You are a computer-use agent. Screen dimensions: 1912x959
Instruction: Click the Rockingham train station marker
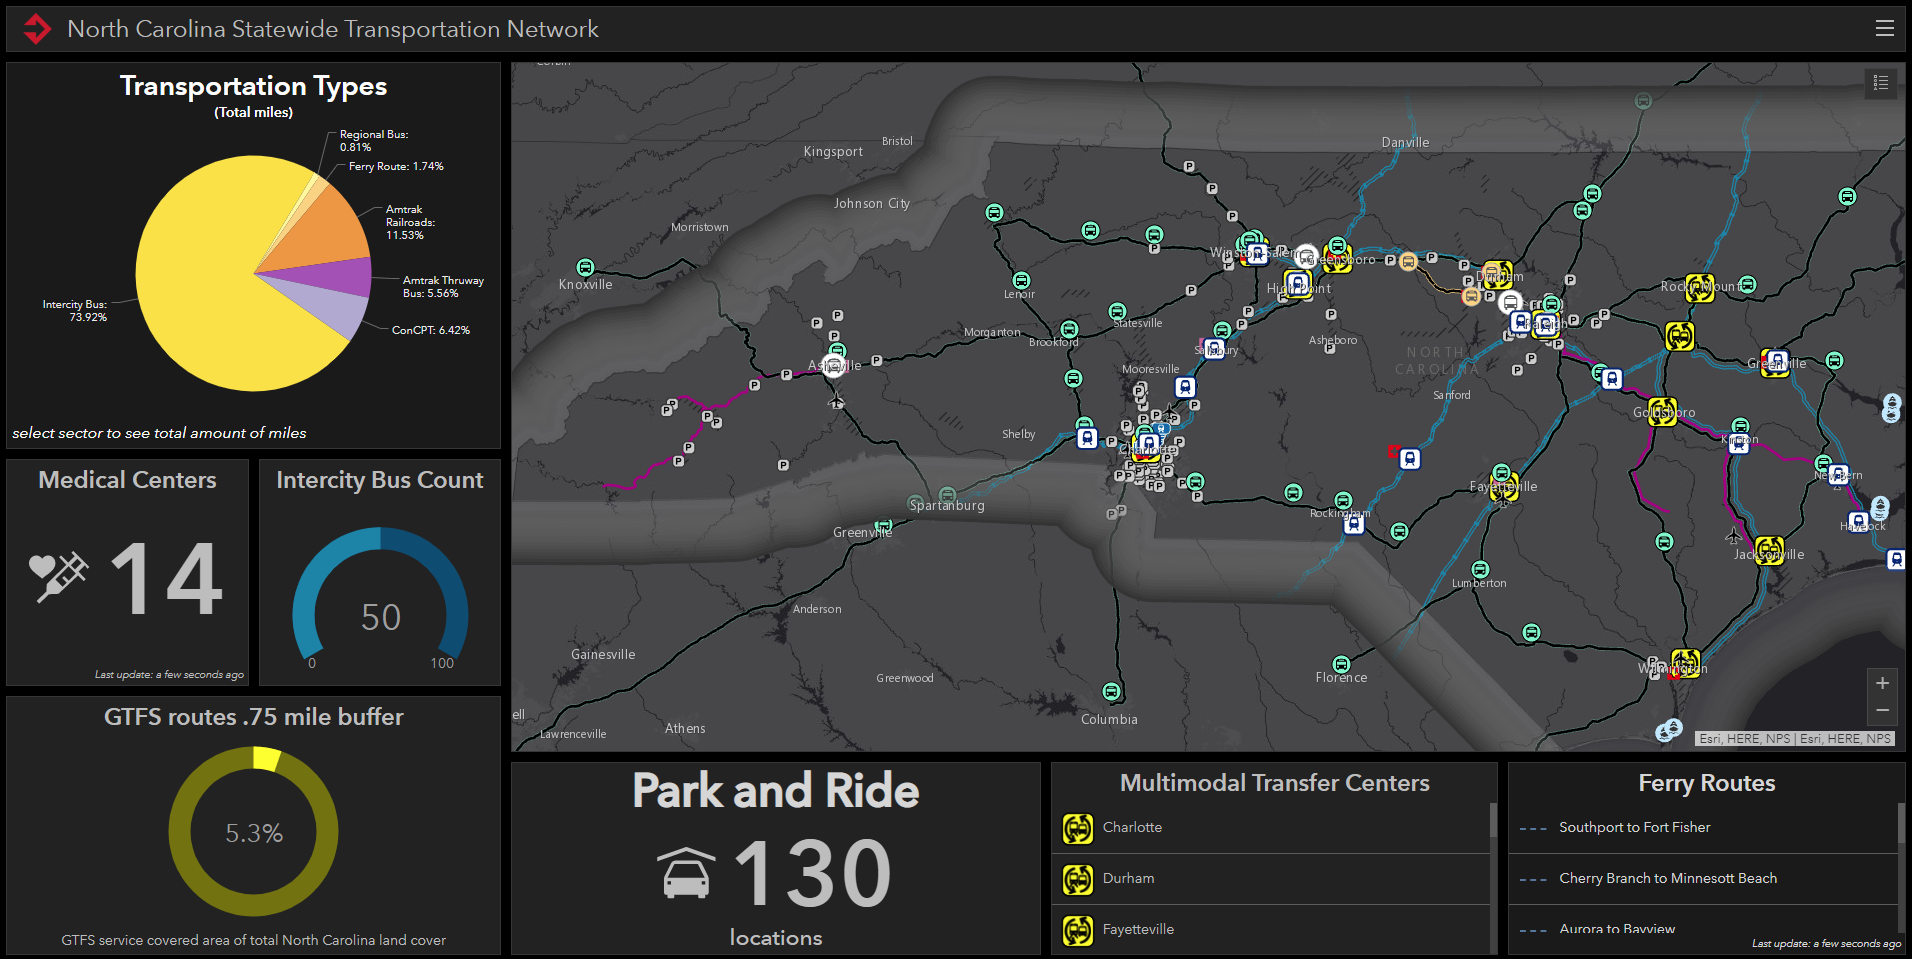tap(1353, 523)
